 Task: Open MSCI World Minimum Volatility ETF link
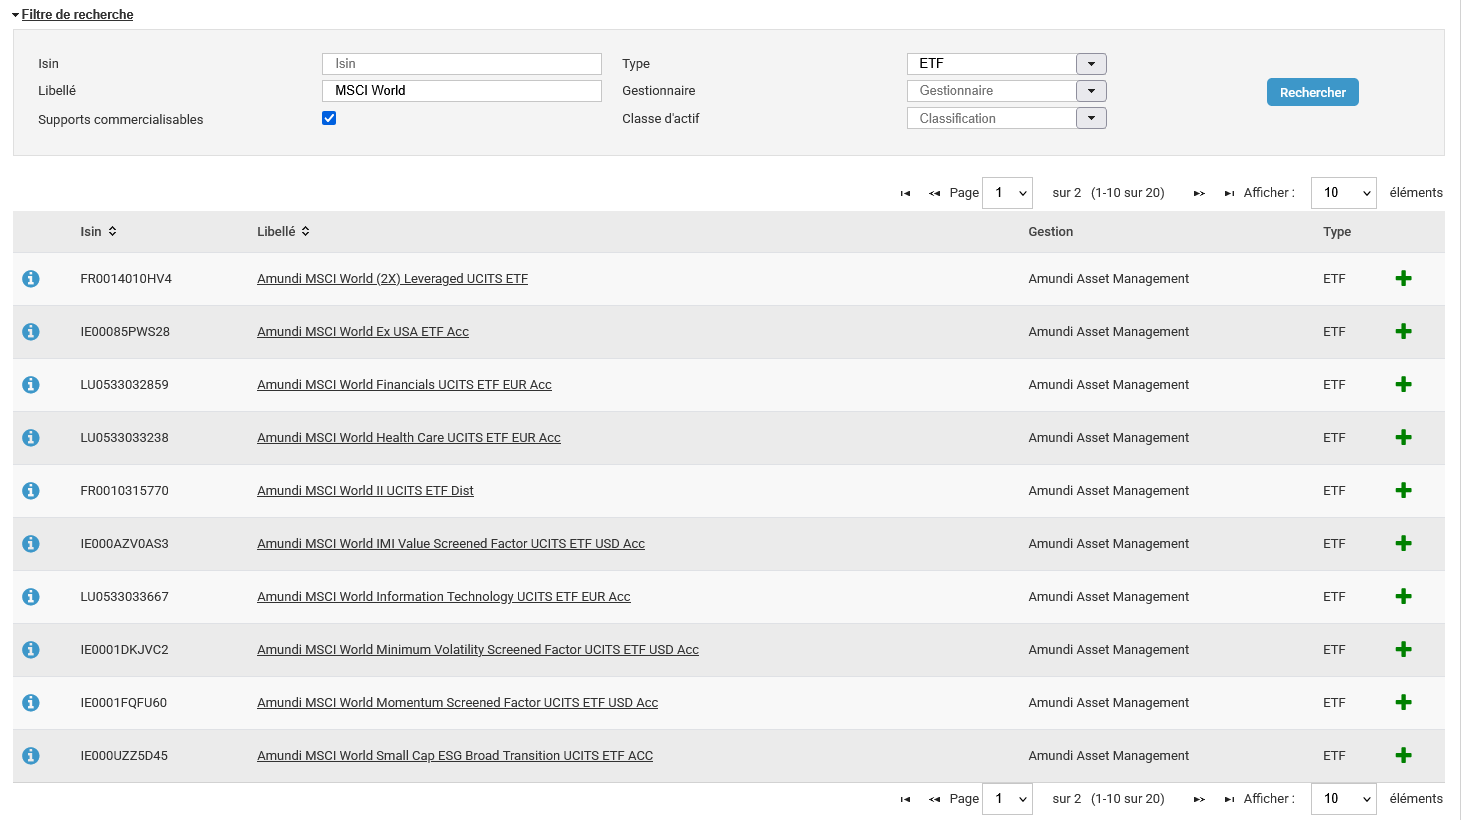[x=478, y=650]
